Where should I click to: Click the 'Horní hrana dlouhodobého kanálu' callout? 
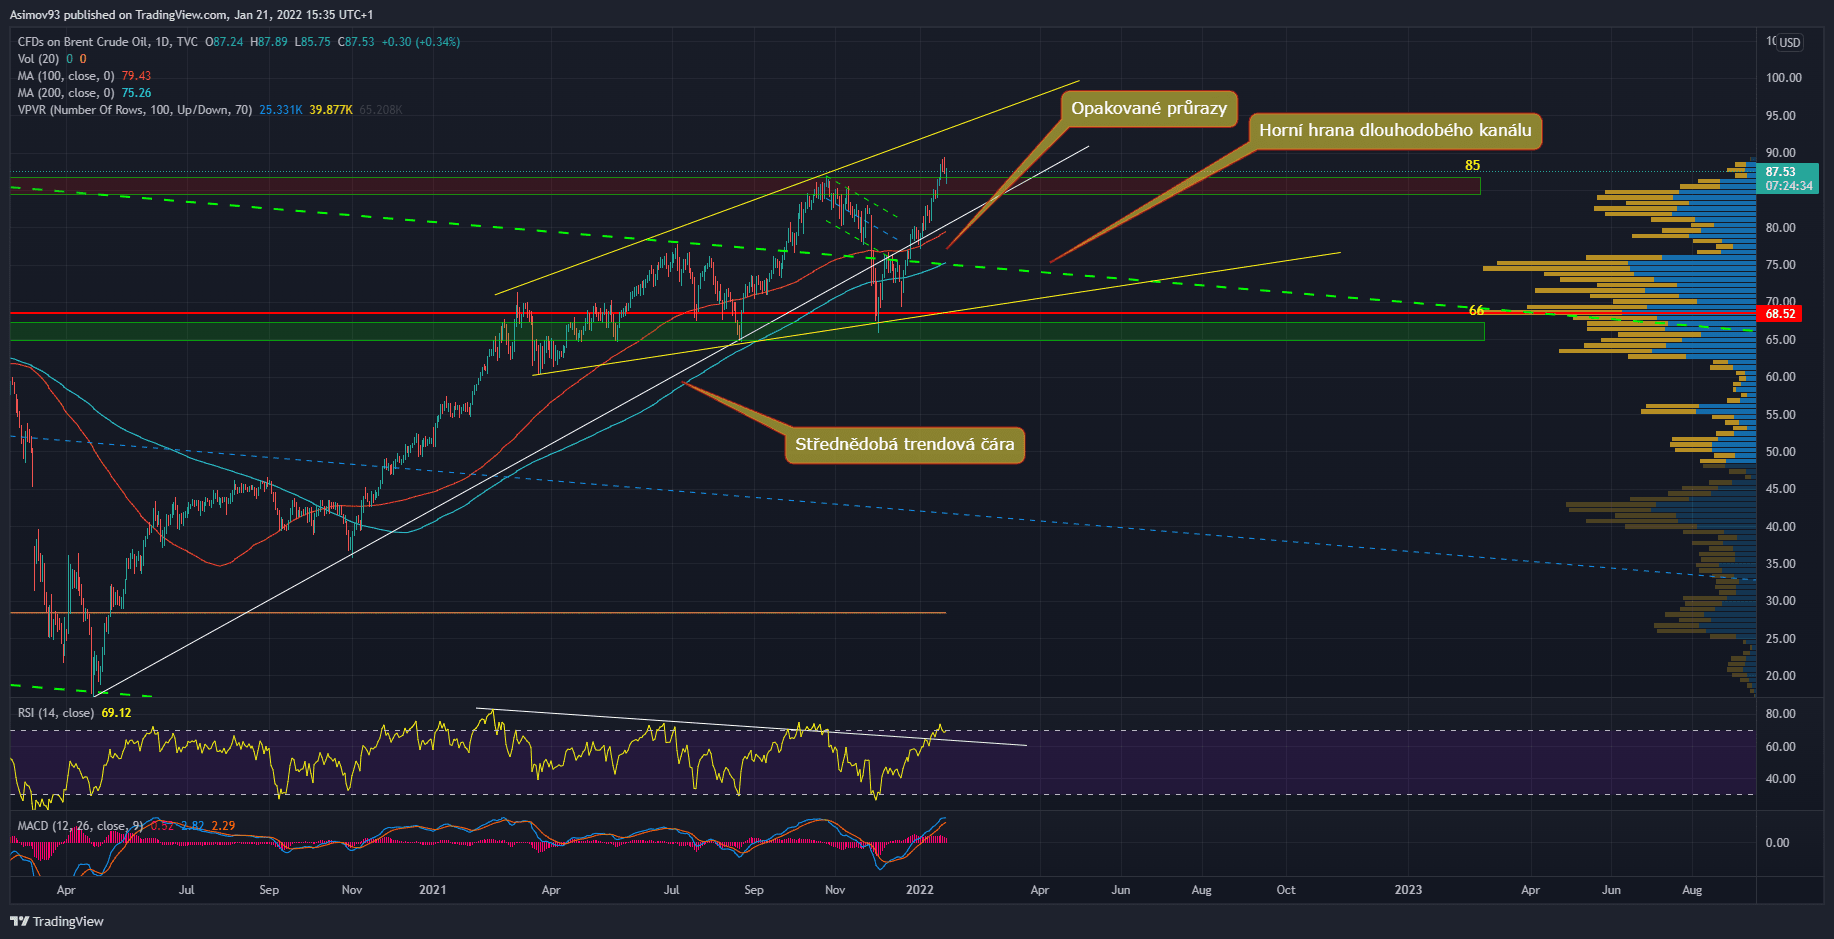pos(1394,130)
